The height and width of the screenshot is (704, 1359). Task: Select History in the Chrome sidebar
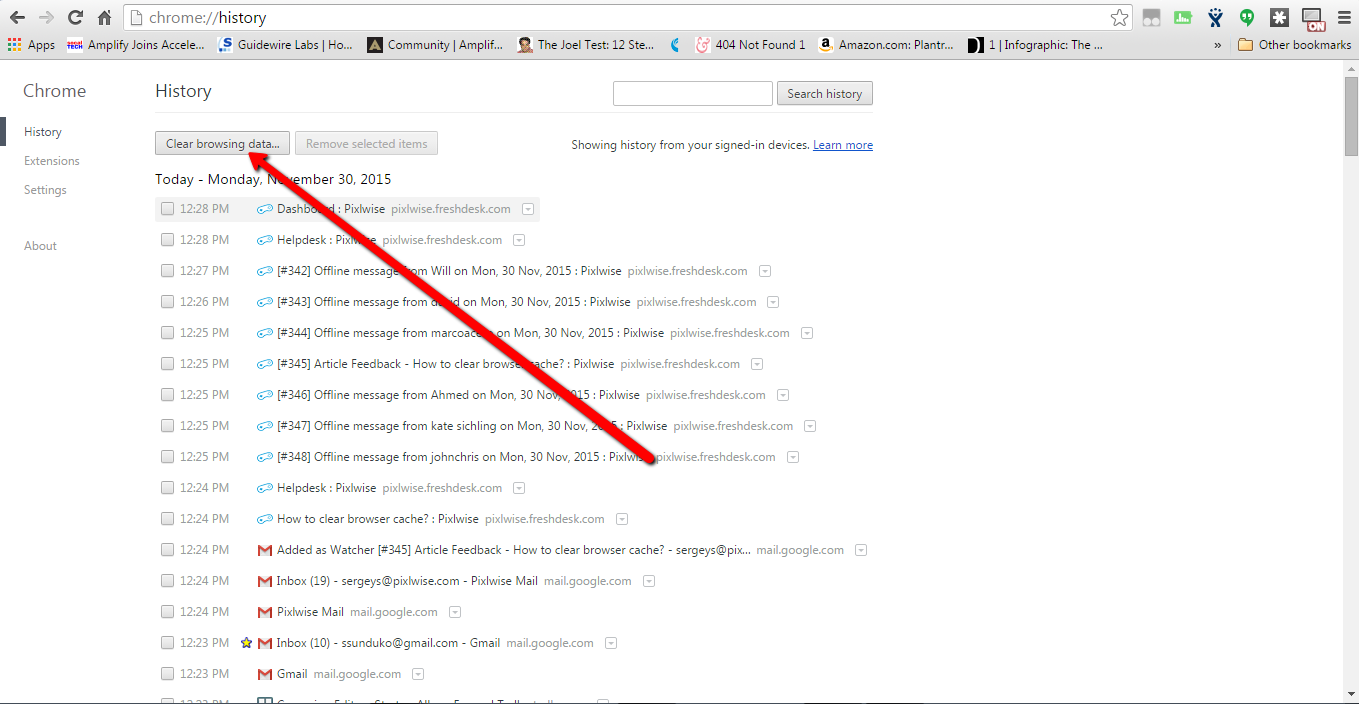point(43,132)
